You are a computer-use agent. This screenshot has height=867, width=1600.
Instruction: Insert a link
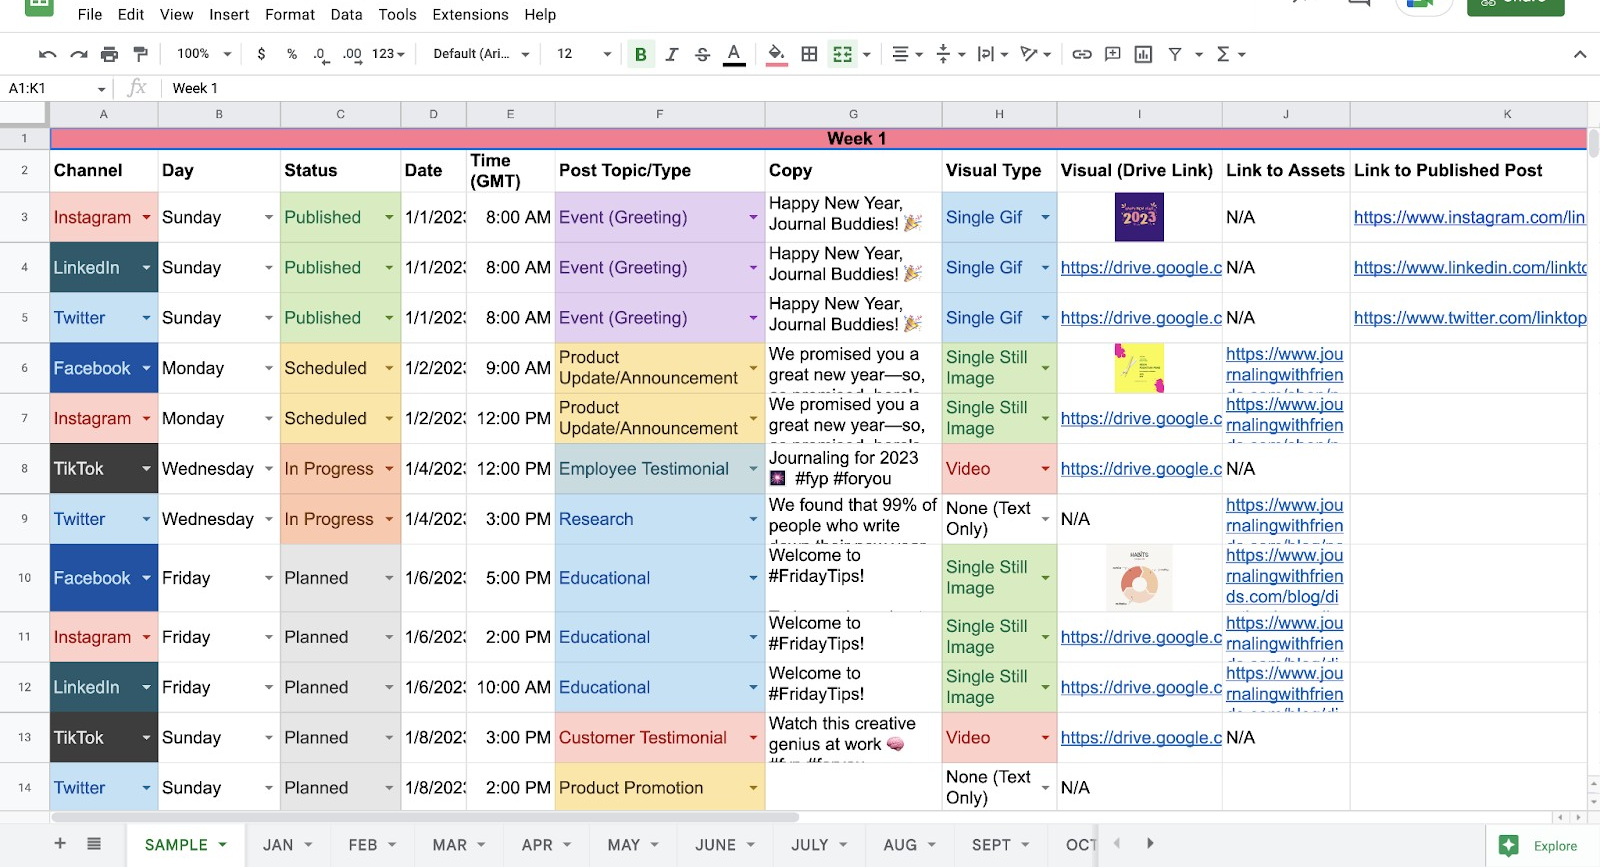click(x=1082, y=54)
